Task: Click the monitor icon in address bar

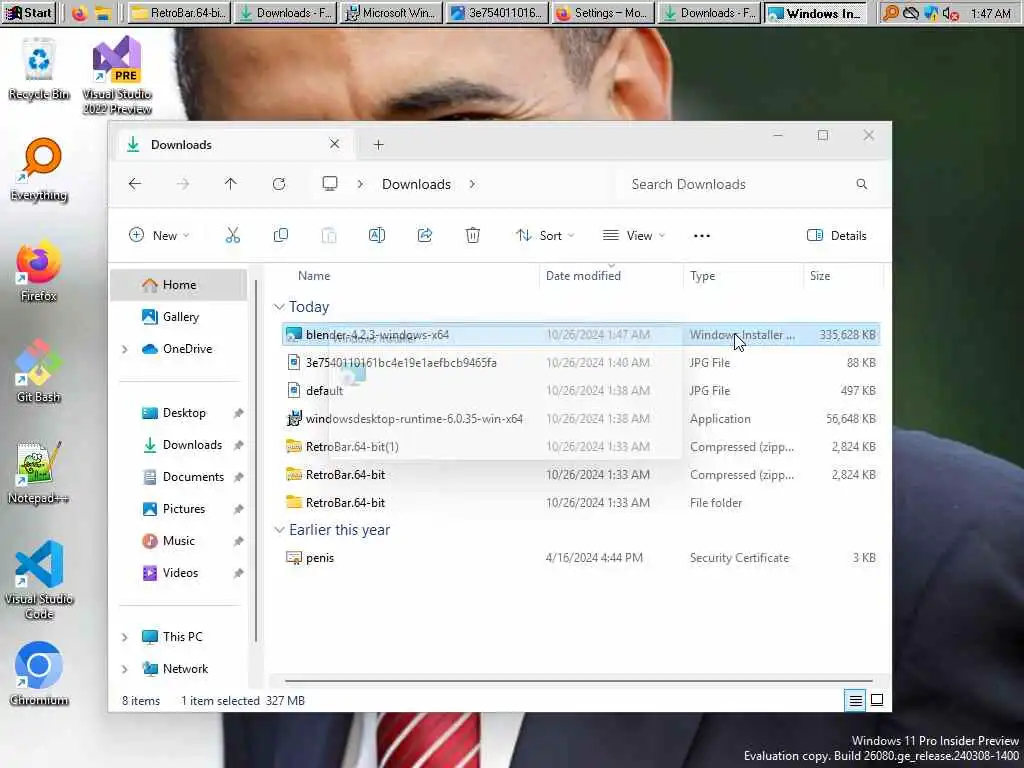Action: pyautogui.click(x=330, y=184)
